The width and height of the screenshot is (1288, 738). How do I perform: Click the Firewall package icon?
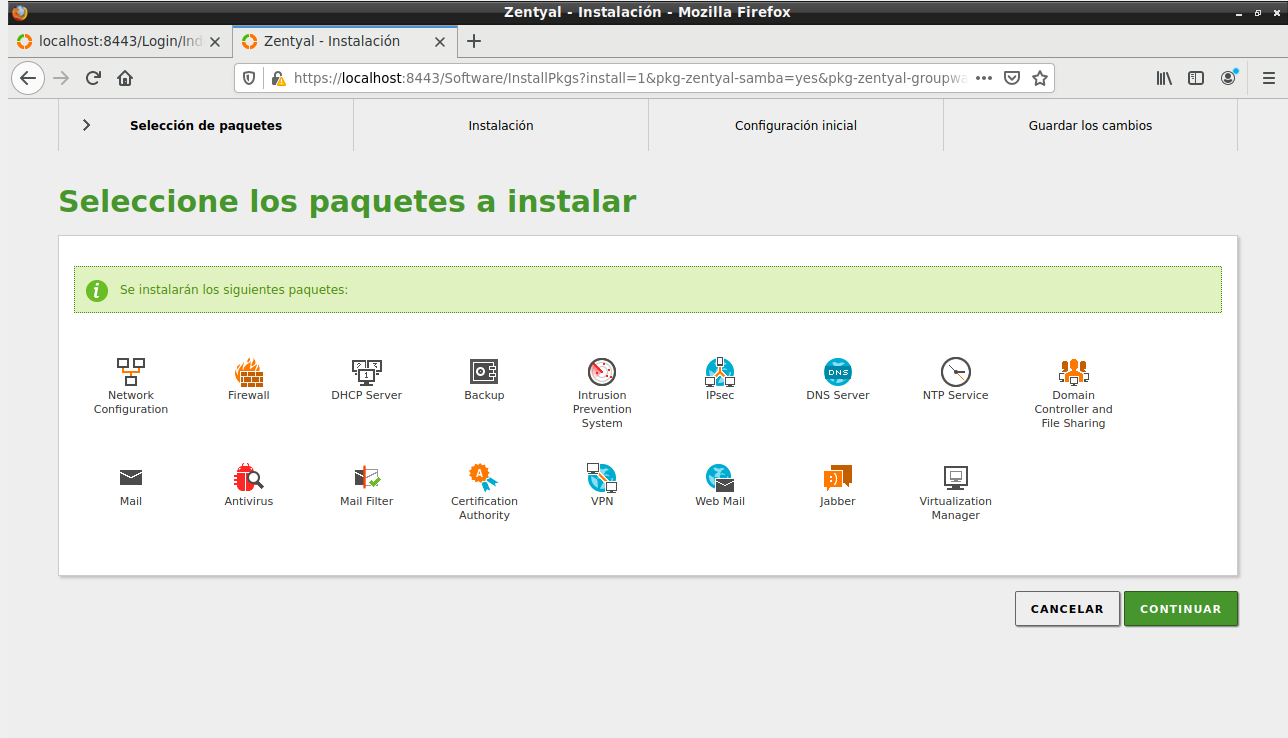[249, 372]
